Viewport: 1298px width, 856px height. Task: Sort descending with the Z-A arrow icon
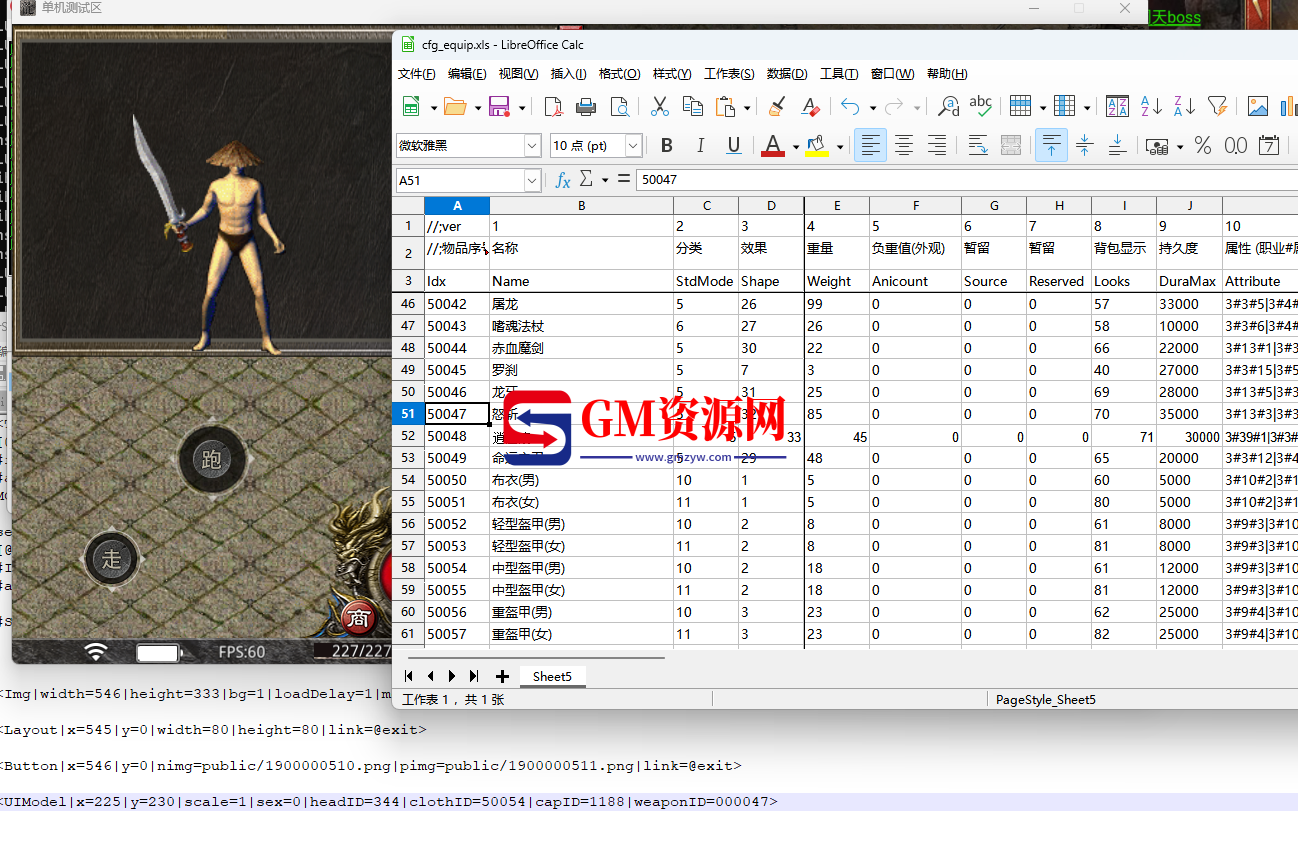pos(1184,107)
